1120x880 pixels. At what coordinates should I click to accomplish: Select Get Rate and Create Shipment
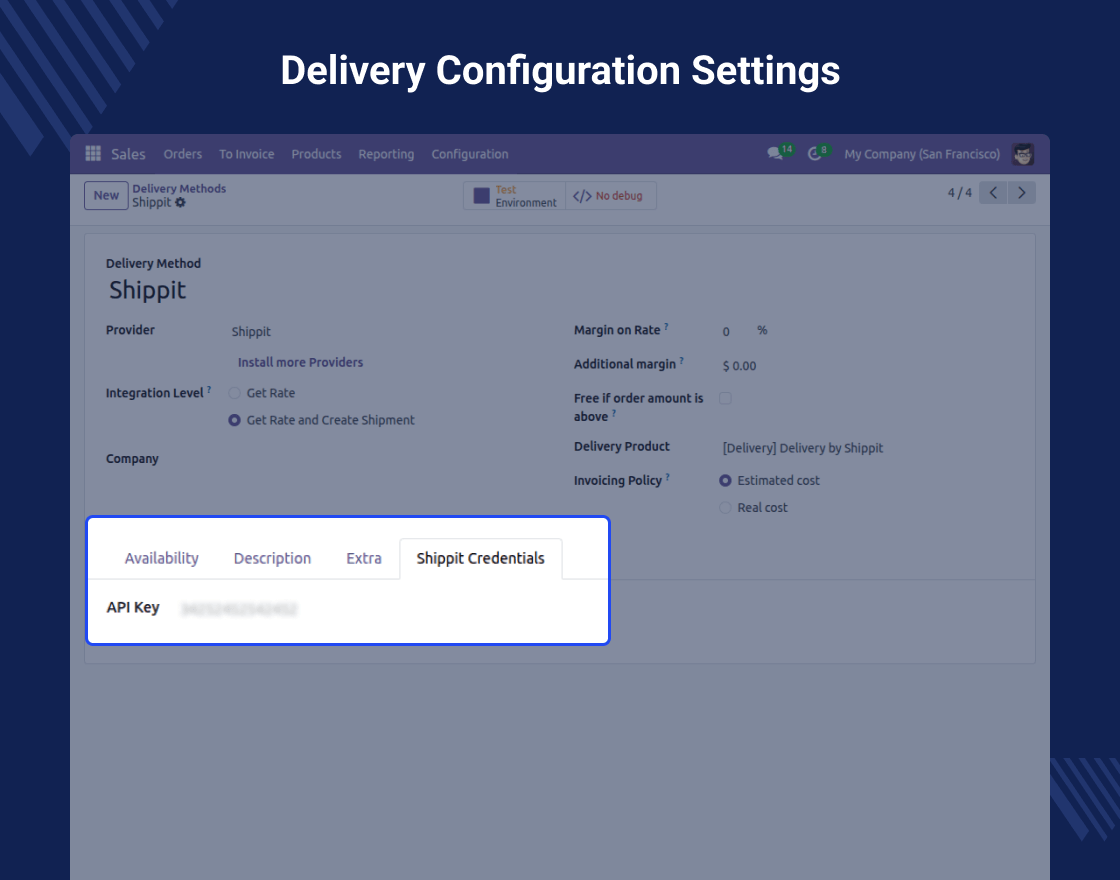(235, 420)
